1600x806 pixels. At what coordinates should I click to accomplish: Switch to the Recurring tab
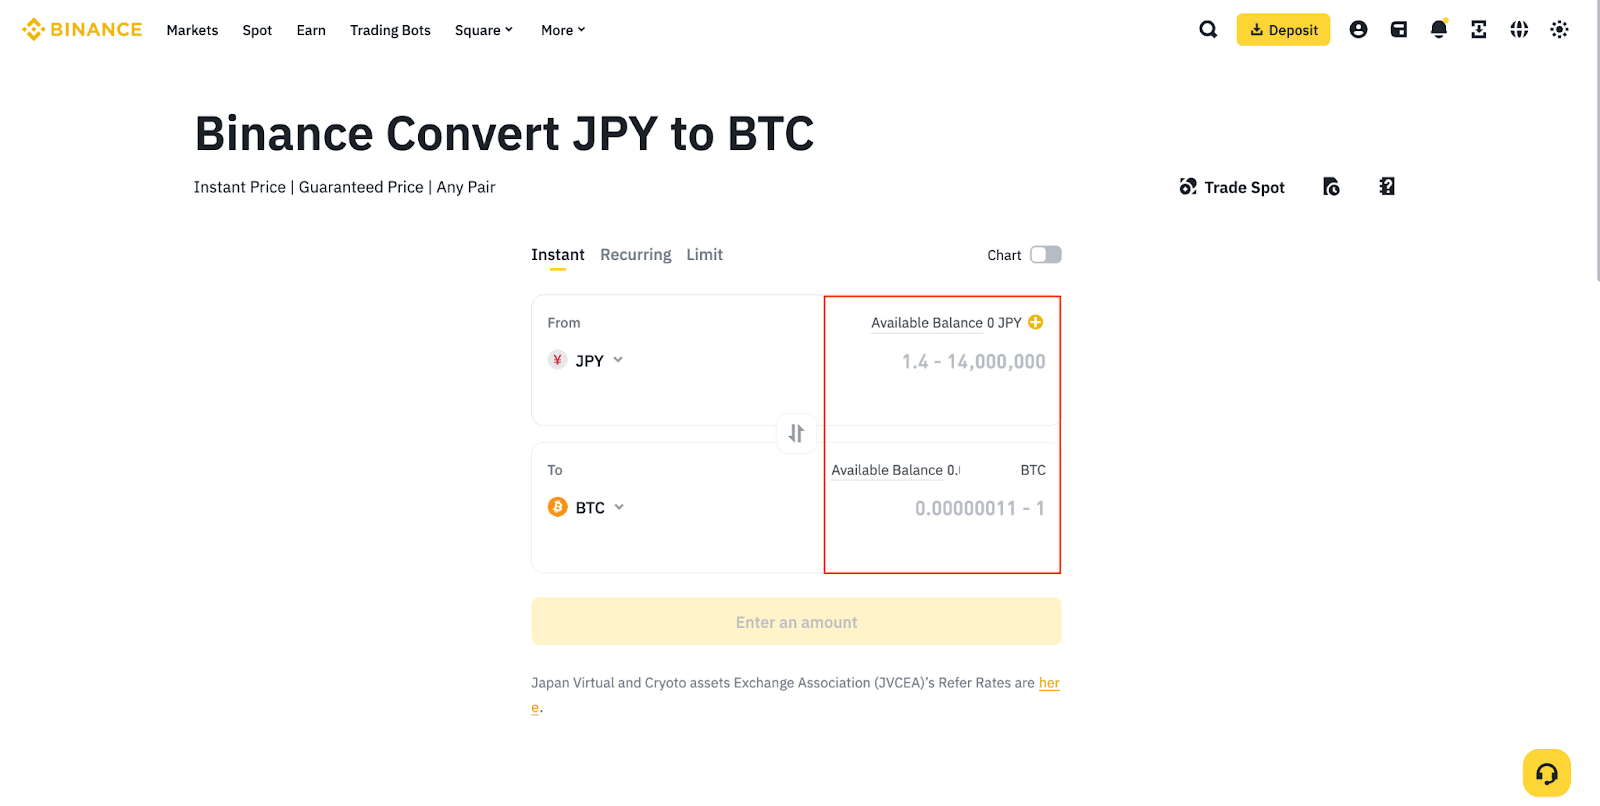(635, 255)
